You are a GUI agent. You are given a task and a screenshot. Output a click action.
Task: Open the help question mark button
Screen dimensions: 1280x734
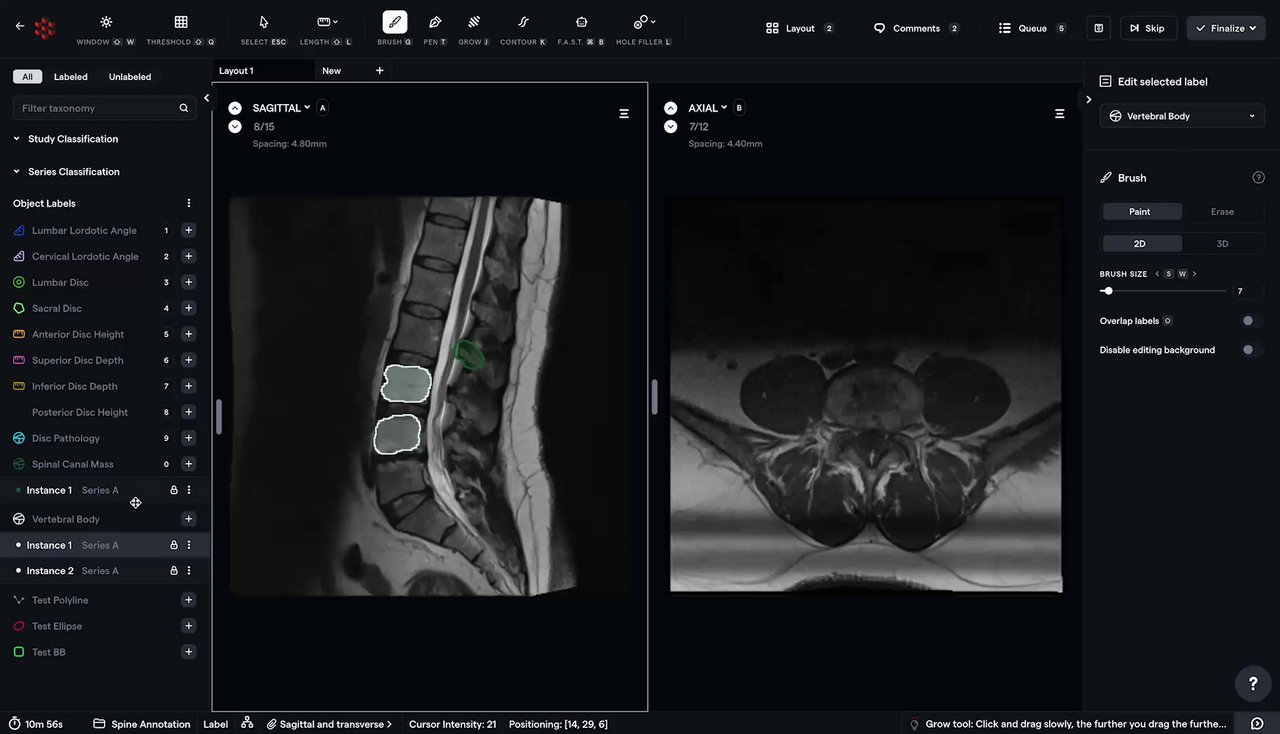click(x=1253, y=683)
